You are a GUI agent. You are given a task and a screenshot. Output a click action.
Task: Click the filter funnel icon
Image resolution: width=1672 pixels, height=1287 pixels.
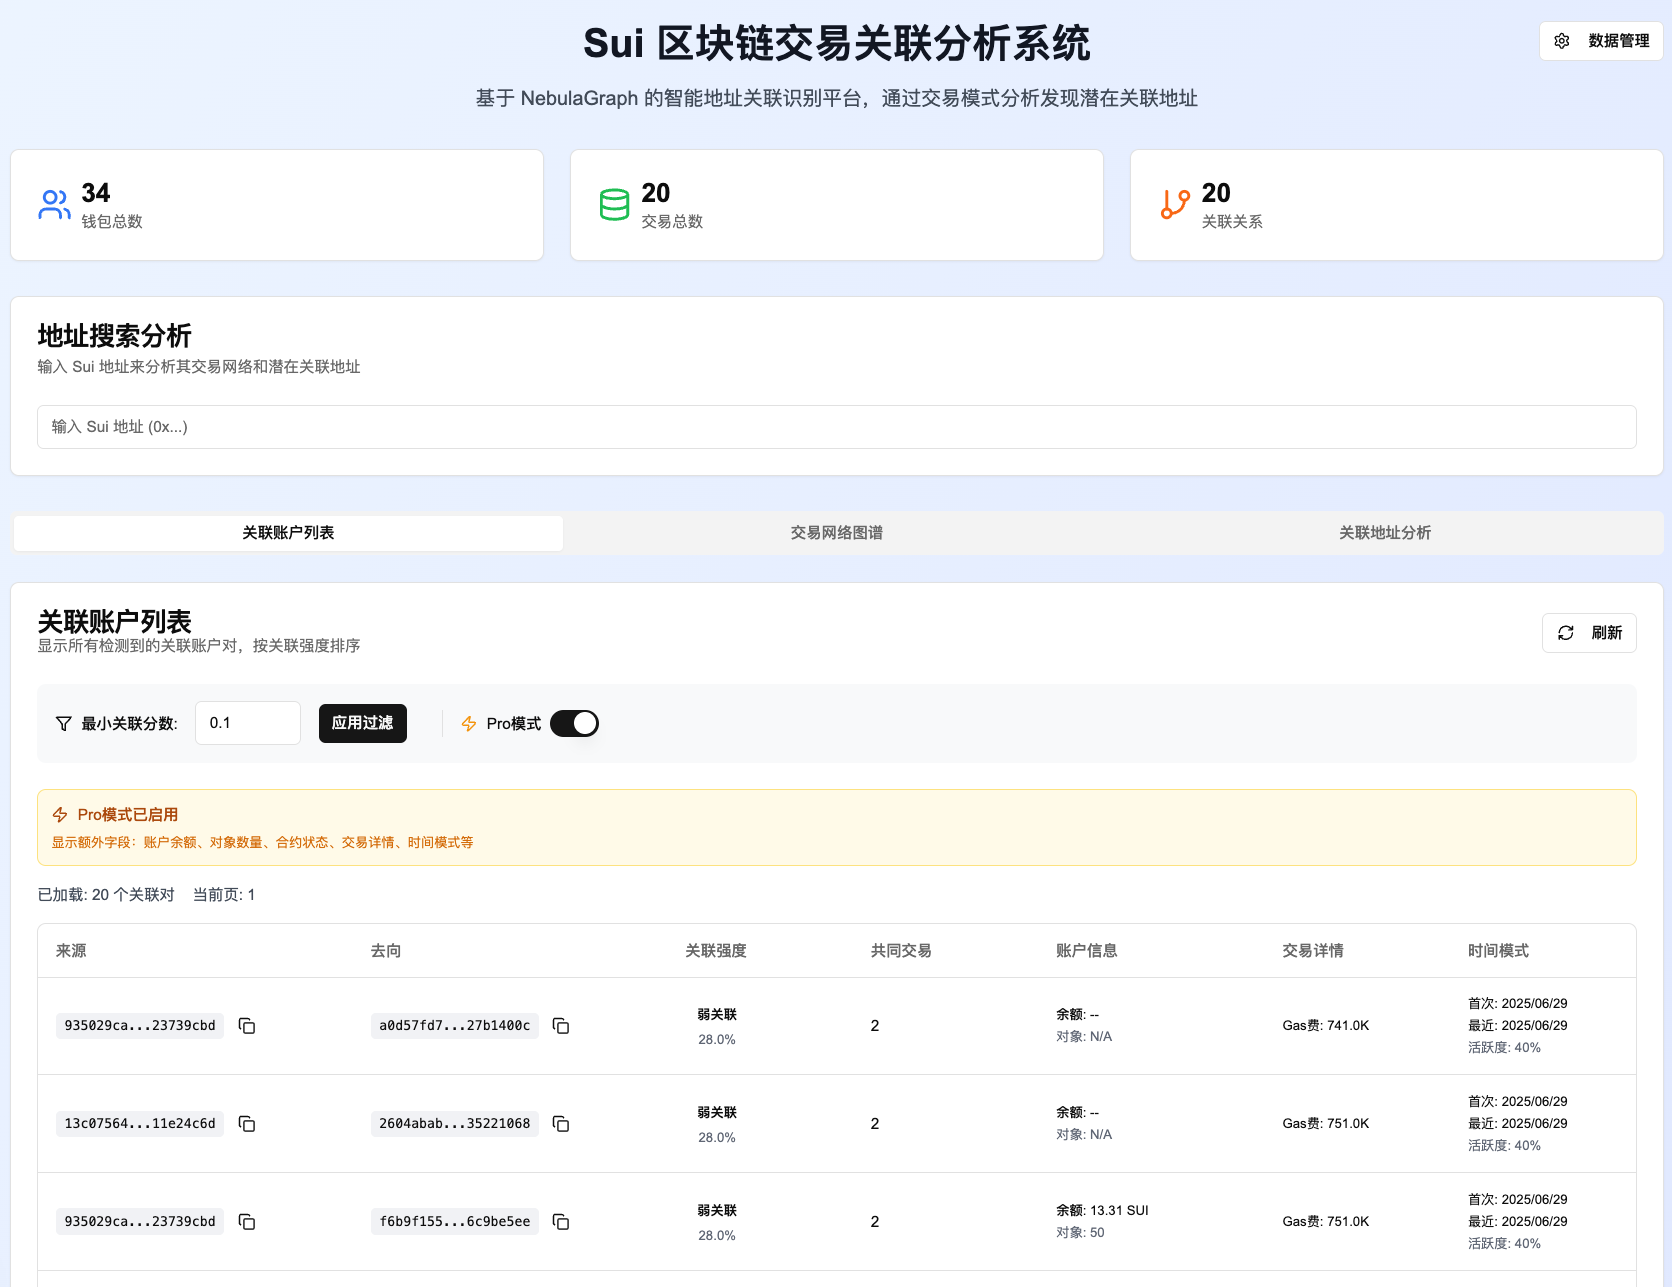coord(63,723)
